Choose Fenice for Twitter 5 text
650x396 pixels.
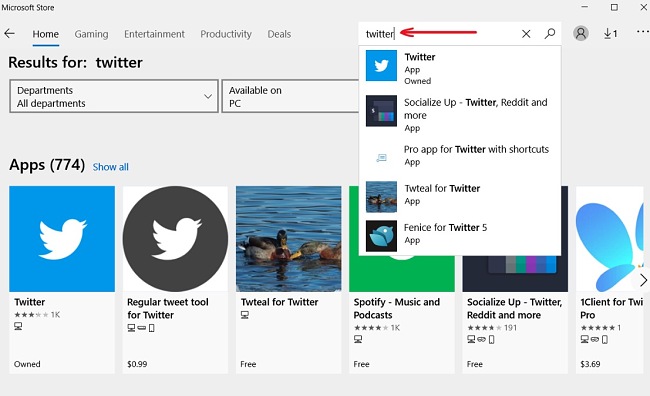click(446, 233)
